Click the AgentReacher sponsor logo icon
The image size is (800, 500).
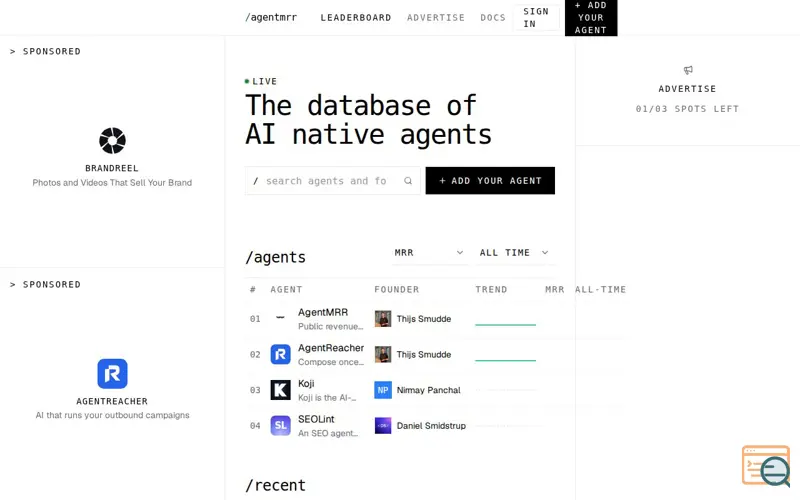(112, 373)
